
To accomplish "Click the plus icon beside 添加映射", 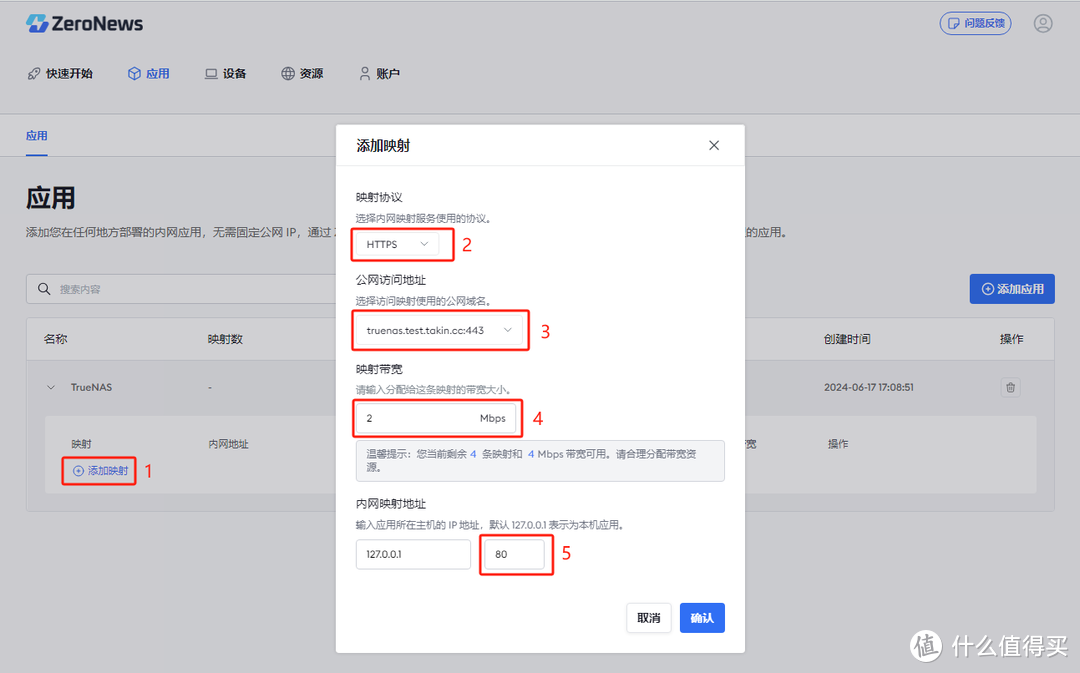I will pyautogui.click(x=77, y=471).
